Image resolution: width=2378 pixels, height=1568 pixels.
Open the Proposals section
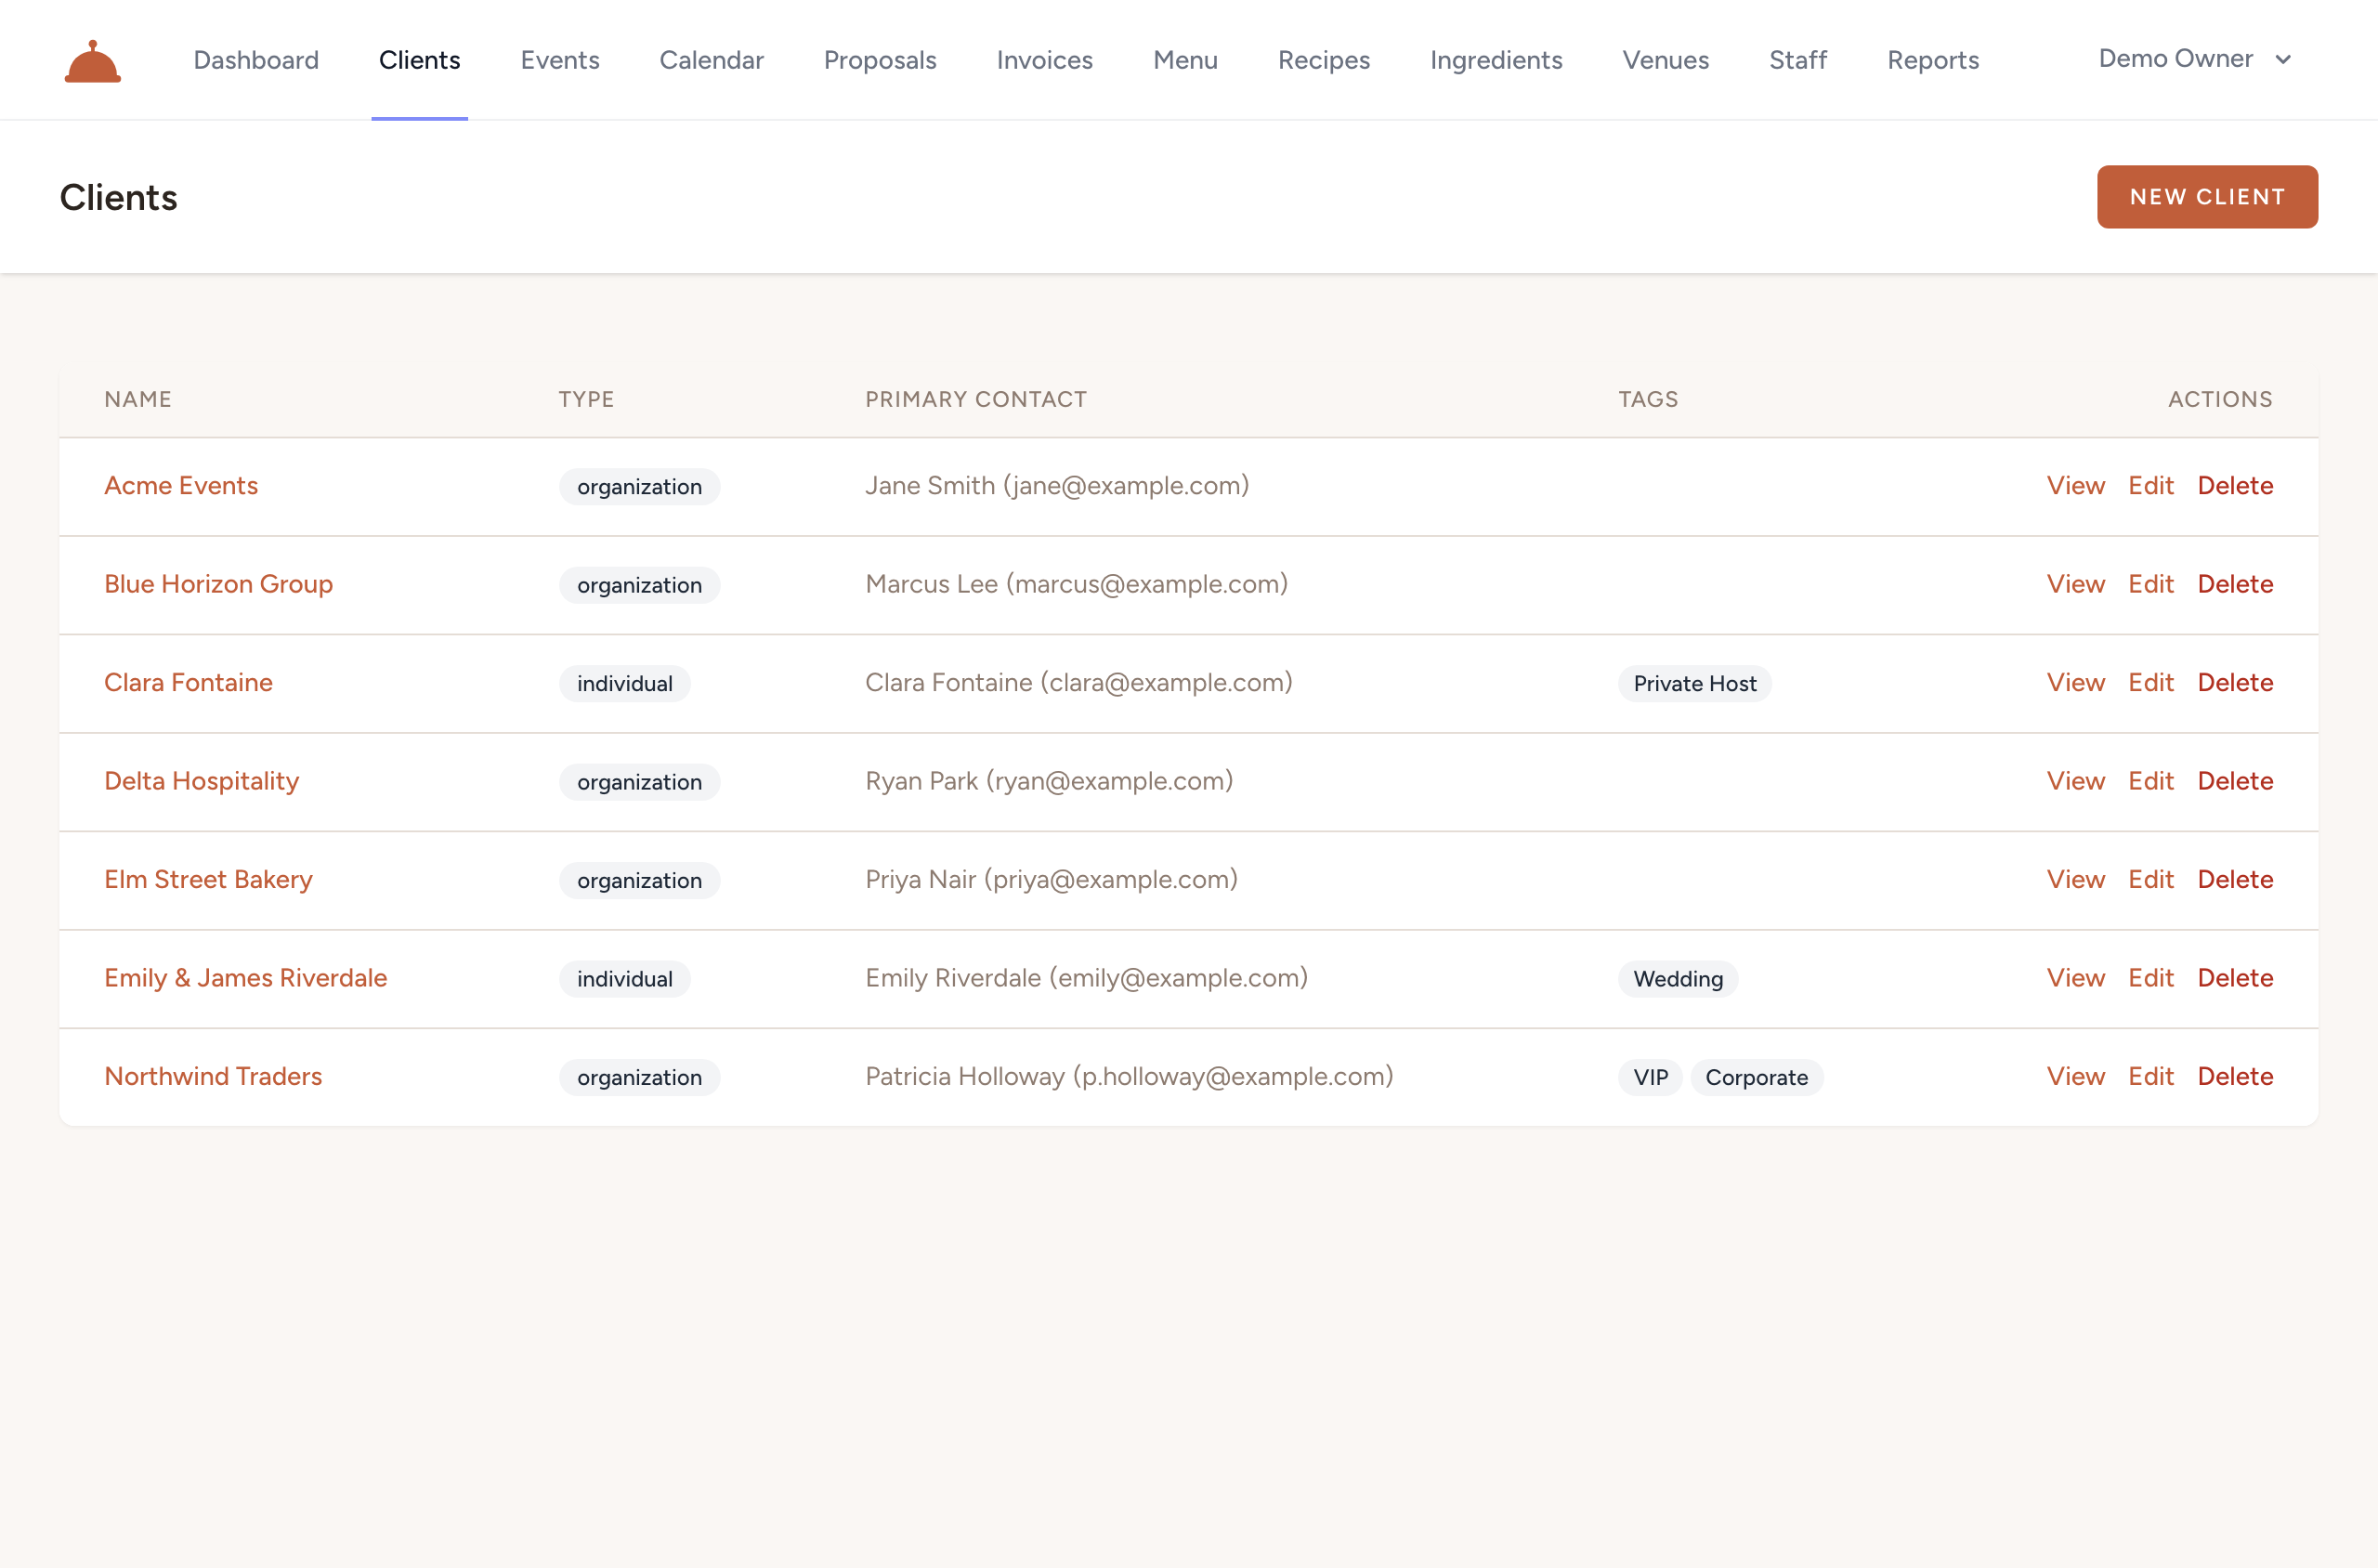880,60
